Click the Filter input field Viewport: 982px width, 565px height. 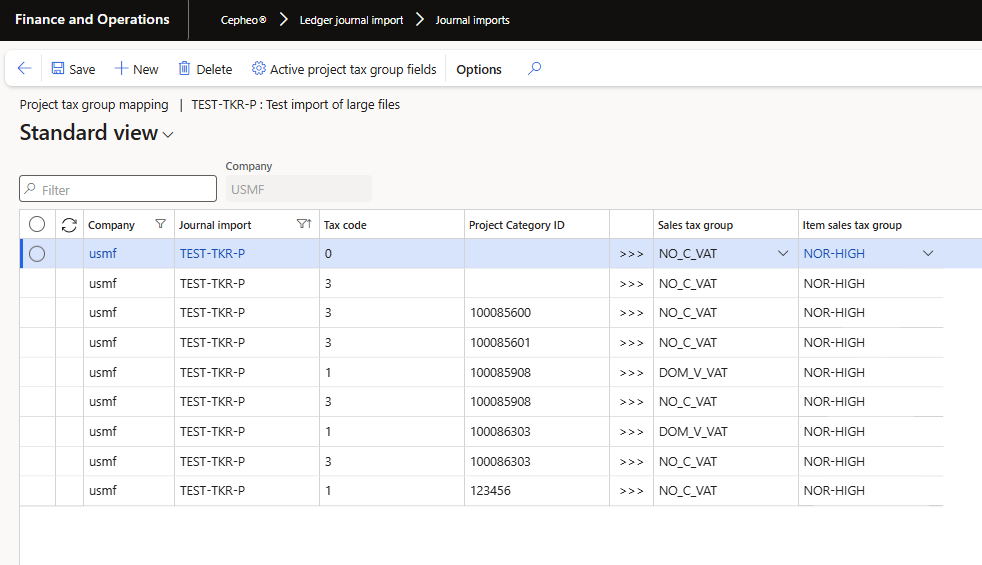[x=118, y=189]
